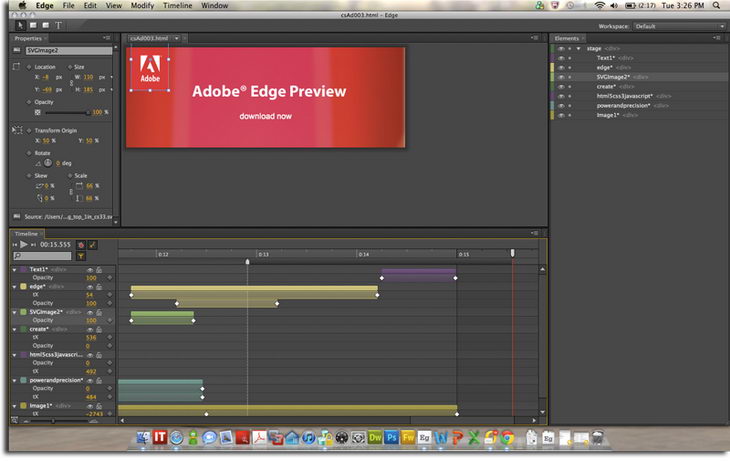Collapse the edge layer in timeline

(x=14, y=287)
